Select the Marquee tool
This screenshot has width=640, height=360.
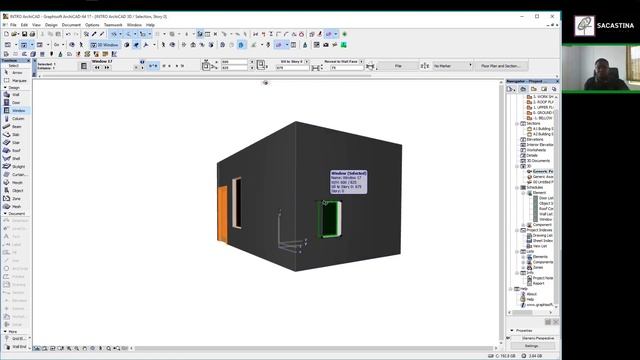(x=15, y=80)
